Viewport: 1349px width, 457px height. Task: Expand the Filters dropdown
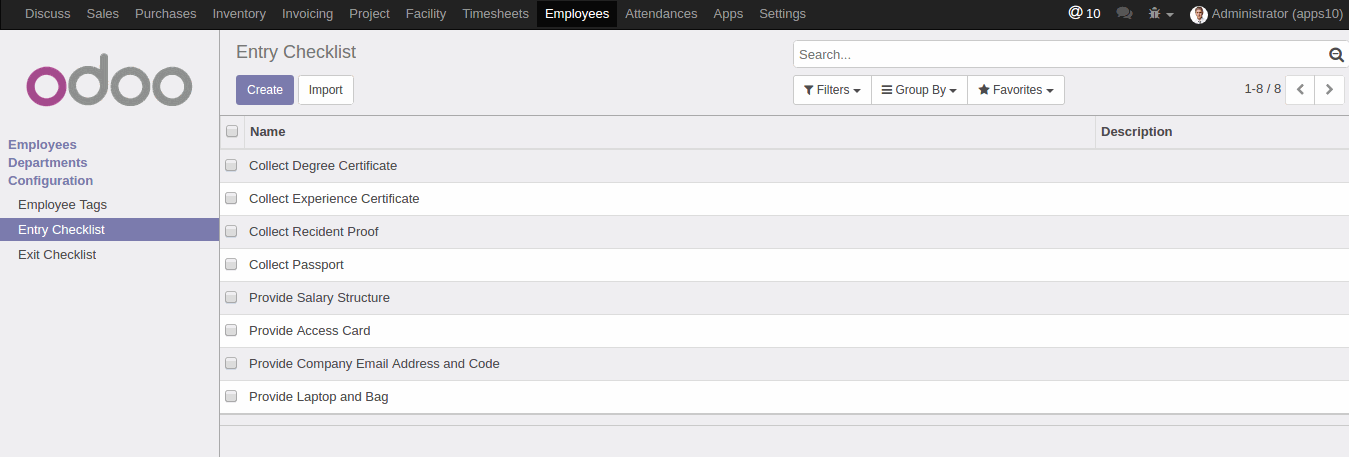832,90
